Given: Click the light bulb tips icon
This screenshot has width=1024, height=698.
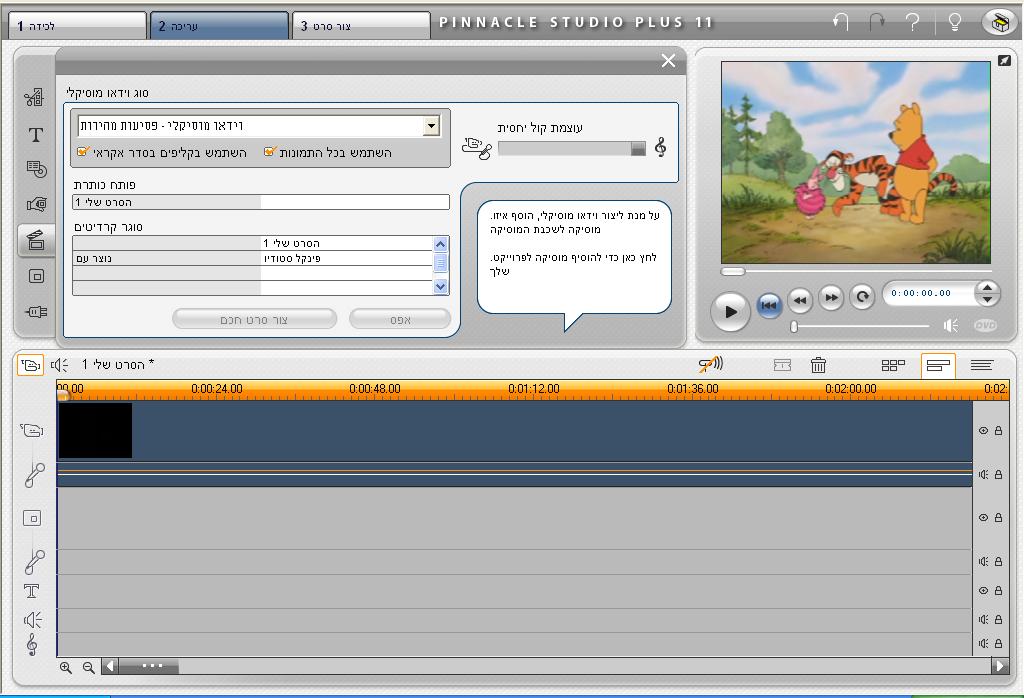Looking at the screenshot, I should tap(954, 22).
